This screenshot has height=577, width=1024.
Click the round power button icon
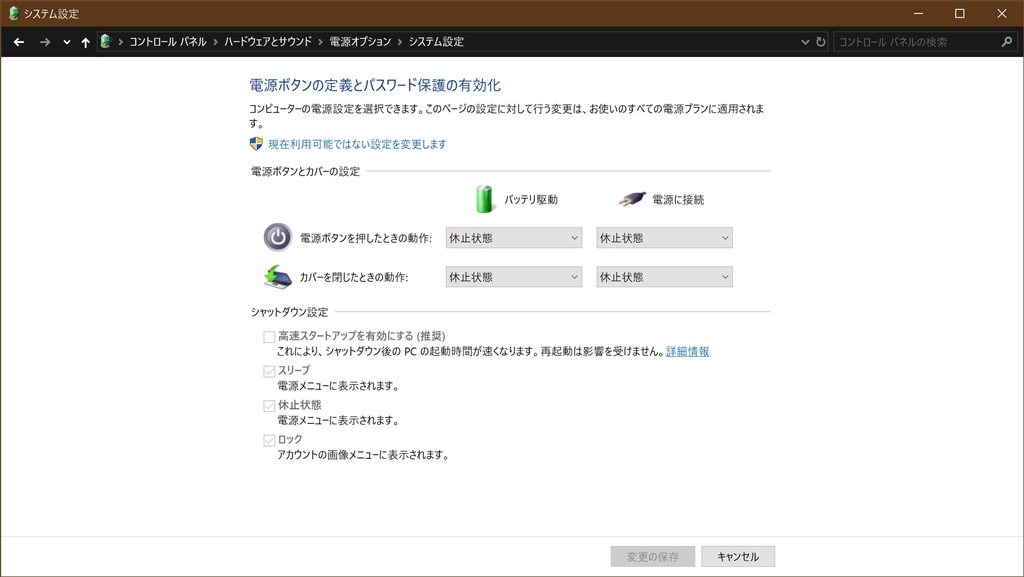(x=278, y=238)
